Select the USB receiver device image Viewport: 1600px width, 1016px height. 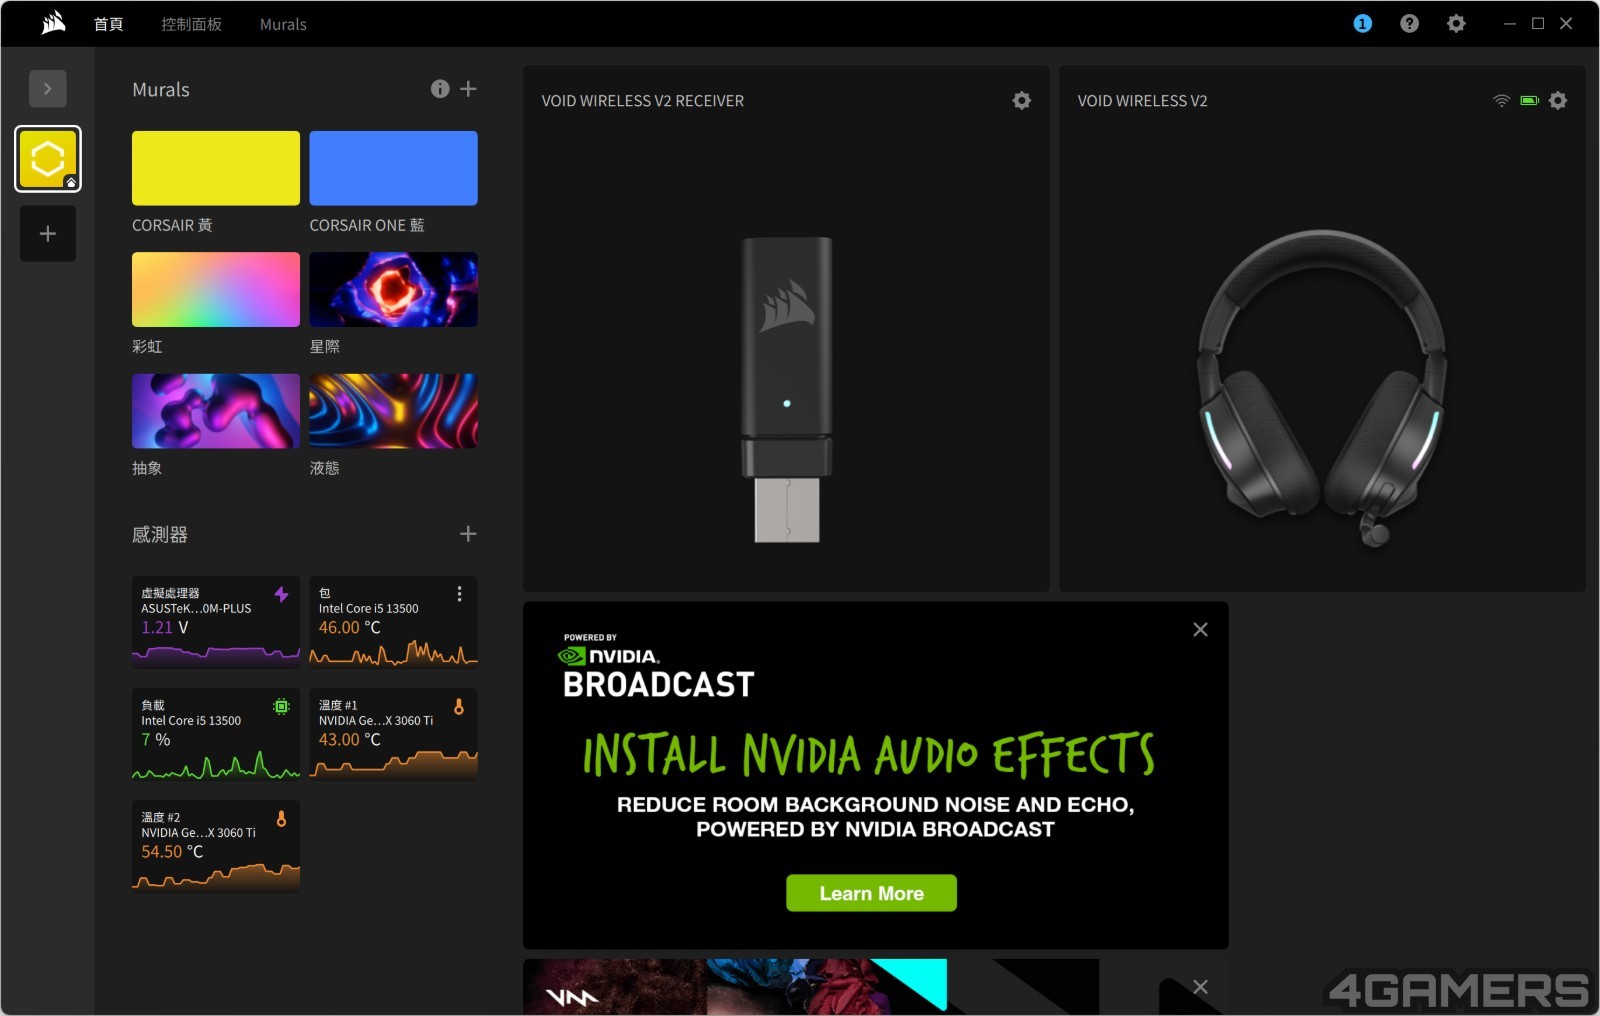tap(787, 390)
